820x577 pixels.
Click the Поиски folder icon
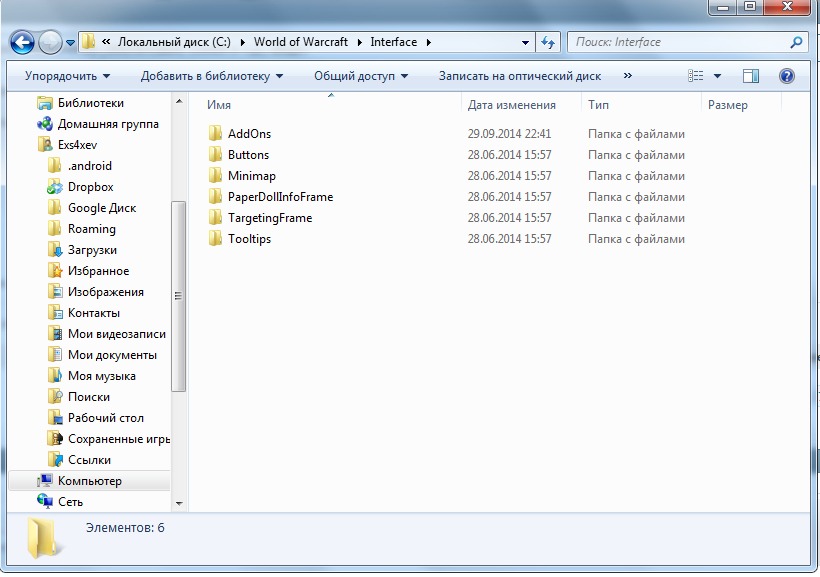tap(54, 397)
